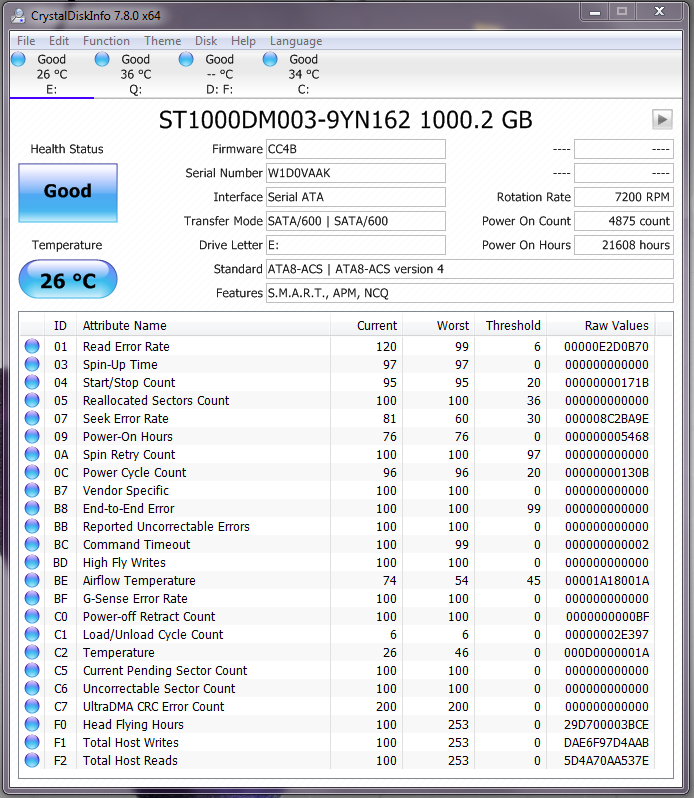Click the Current column header
Viewport: 694px width, 798px height.
366,326
